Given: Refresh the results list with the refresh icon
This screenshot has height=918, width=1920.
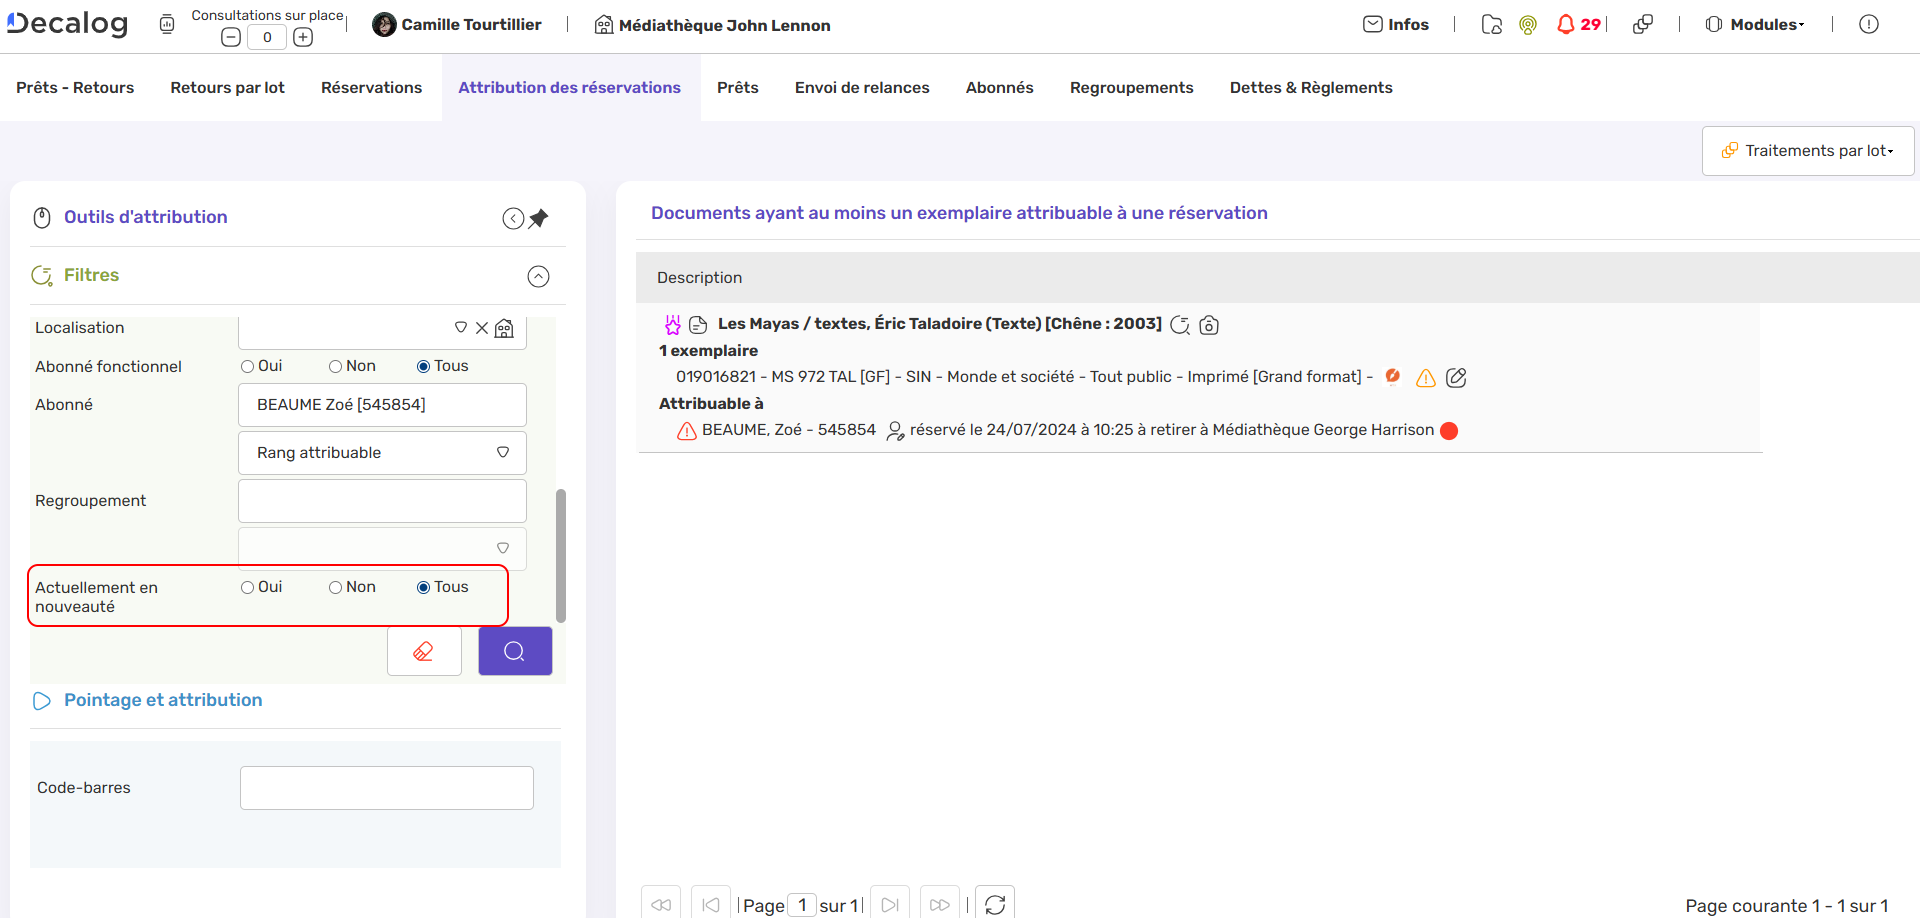Looking at the screenshot, I should [x=996, y=904].
